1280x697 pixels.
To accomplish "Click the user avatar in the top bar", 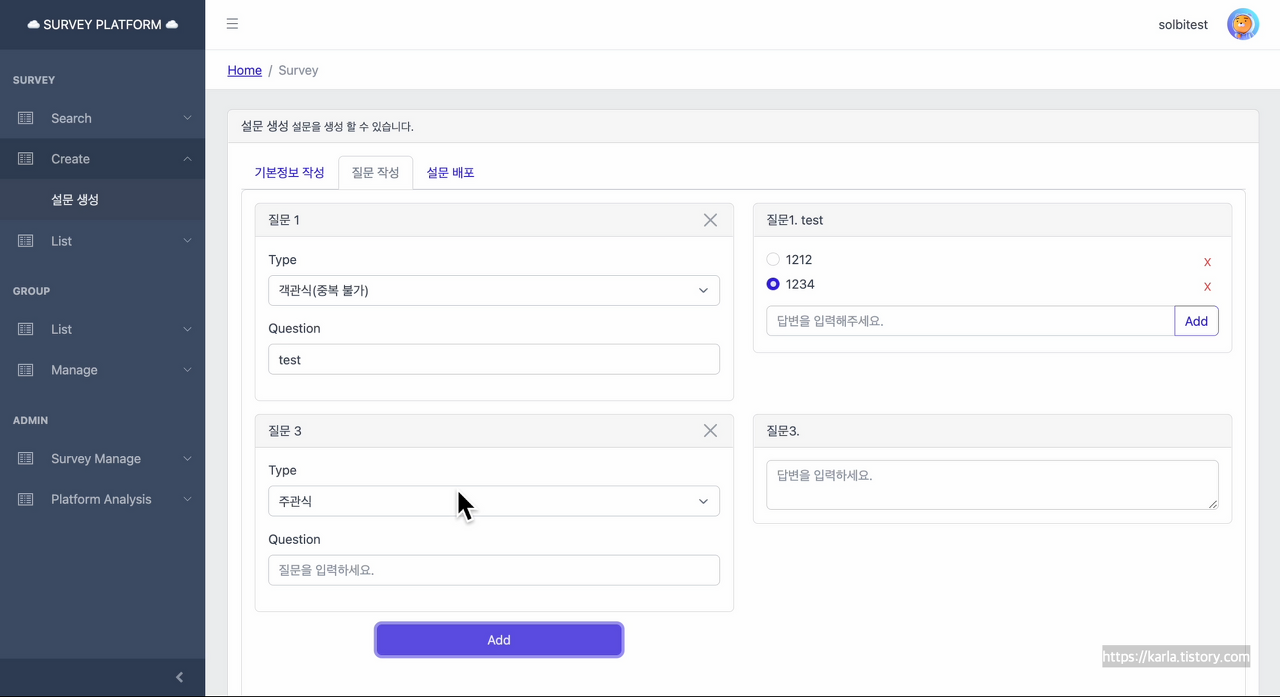I will [x=1242, y=24].
